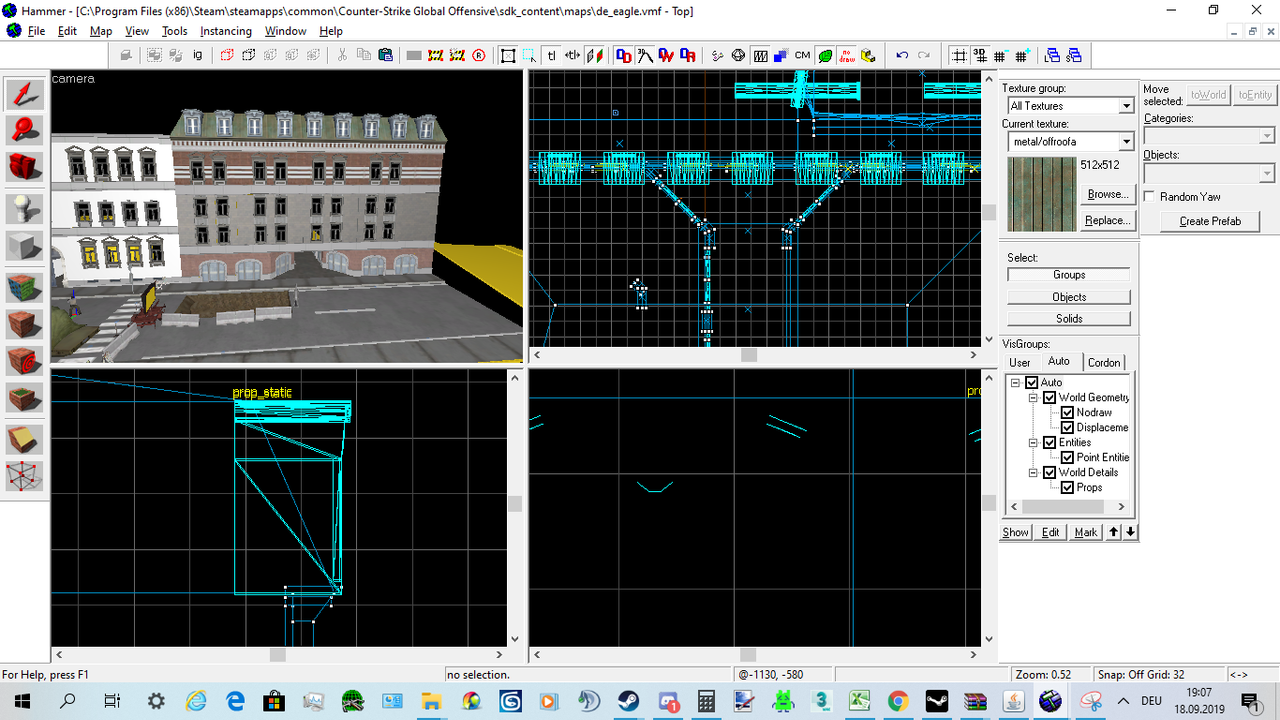This screenshot has width=1280, height=720.
Task: Toggle selection box mode icon
Action: pyautogui.click(x=508, y=56)
